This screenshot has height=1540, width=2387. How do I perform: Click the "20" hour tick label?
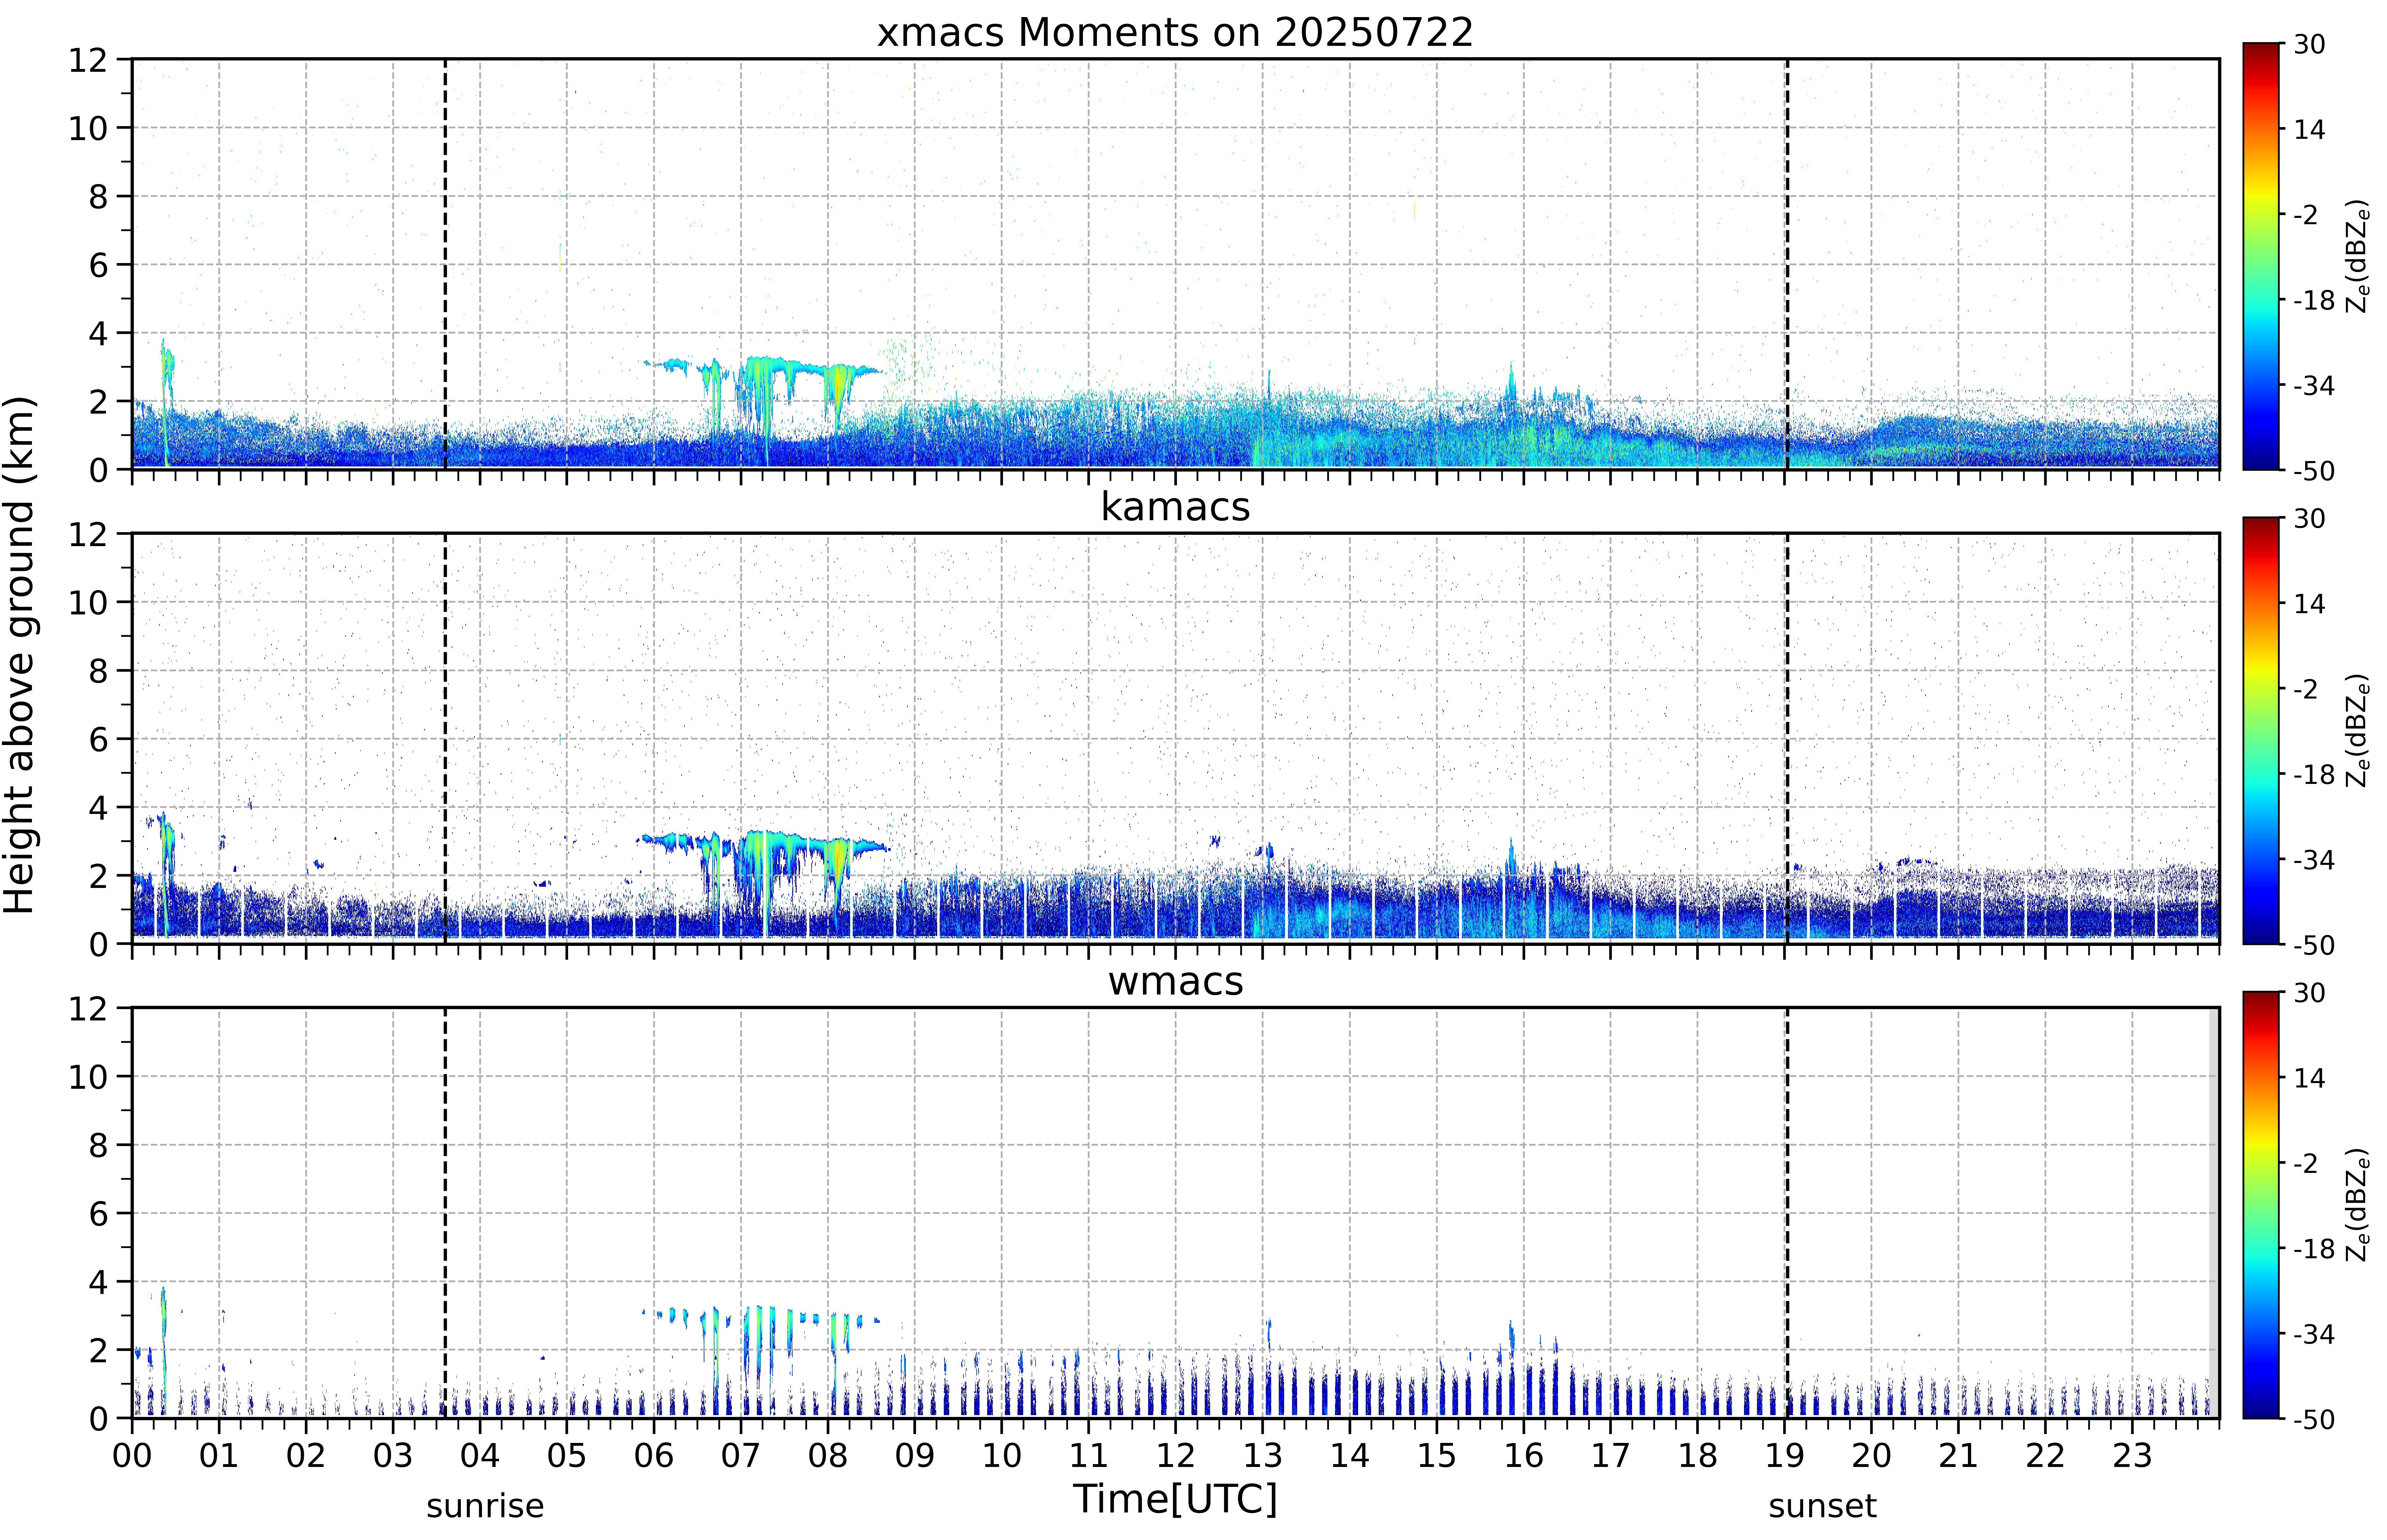pyautogui.click(x=1872, y=1456)
